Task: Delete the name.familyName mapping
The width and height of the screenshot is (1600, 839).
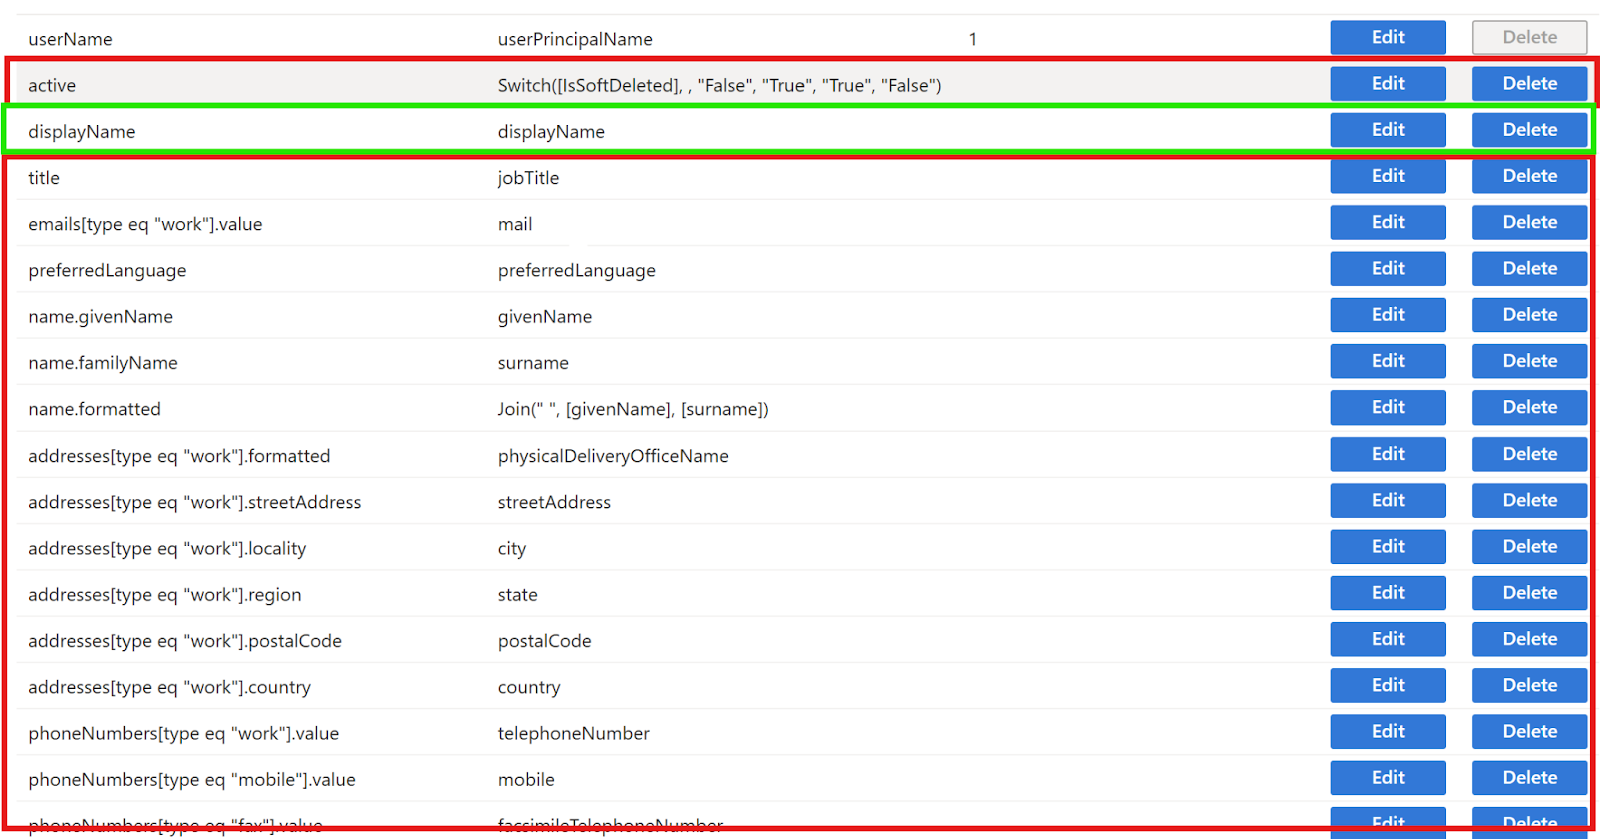Action: tap(1529, 361)
